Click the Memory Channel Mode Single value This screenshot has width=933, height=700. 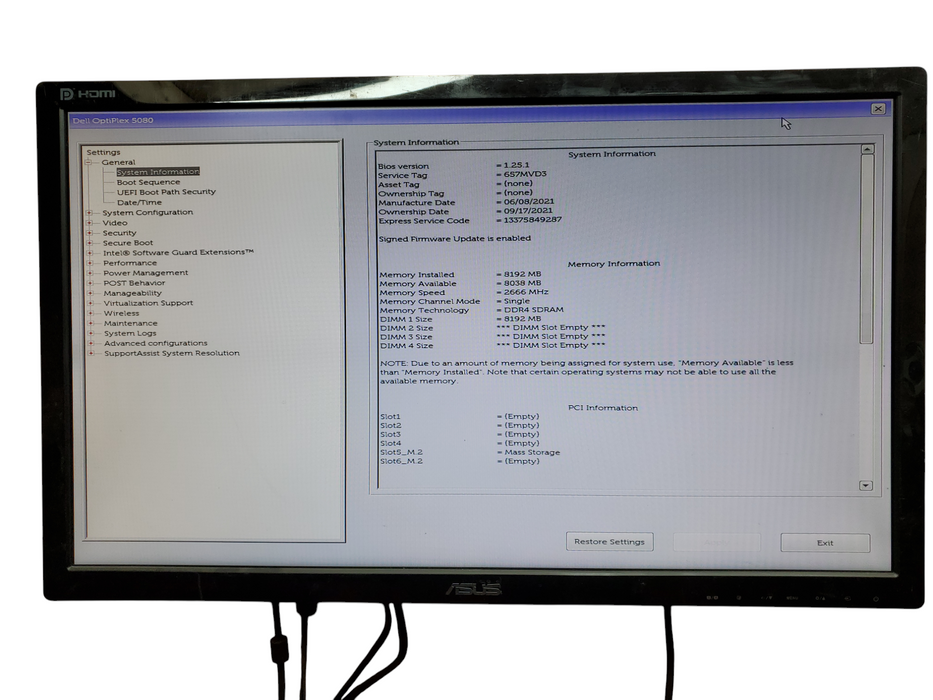(516, 301)
